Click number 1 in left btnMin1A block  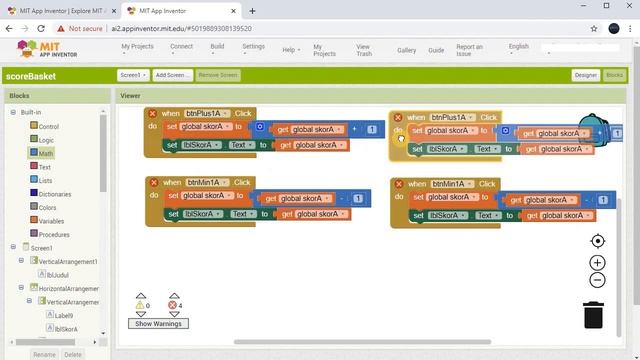[358, 198]
